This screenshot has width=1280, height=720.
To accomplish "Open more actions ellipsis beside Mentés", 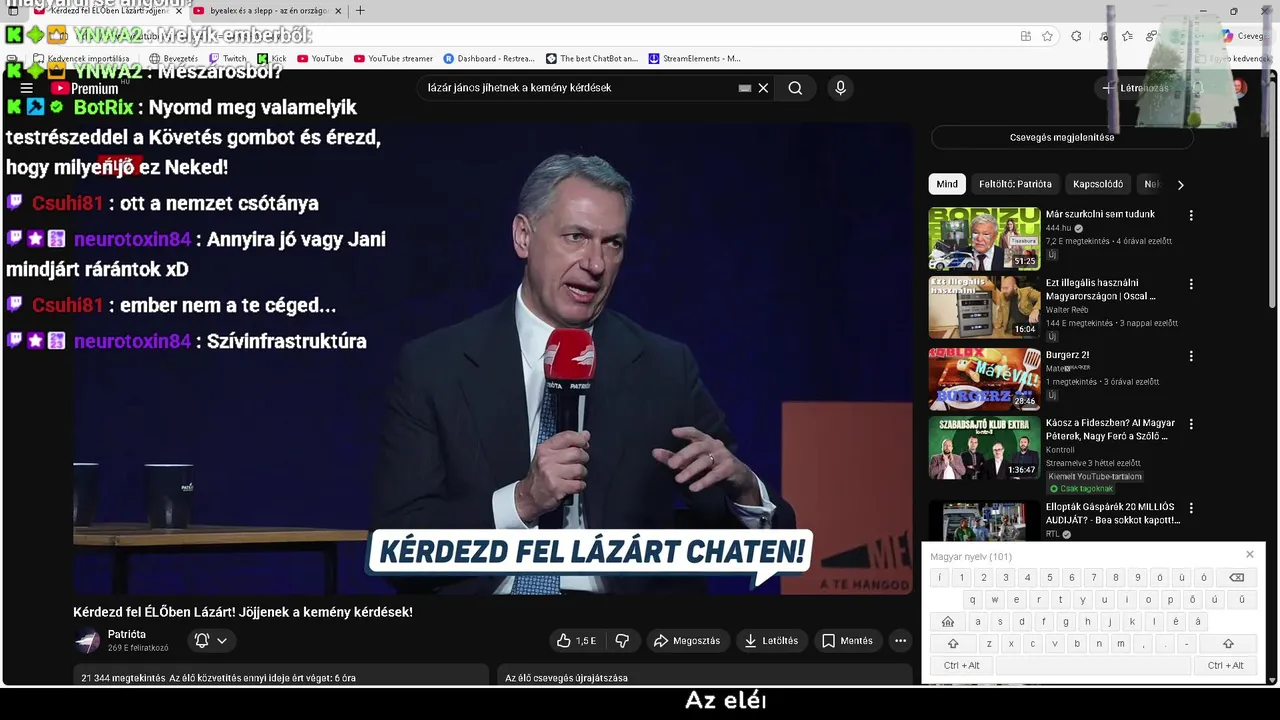I will [x=900, y=641].
